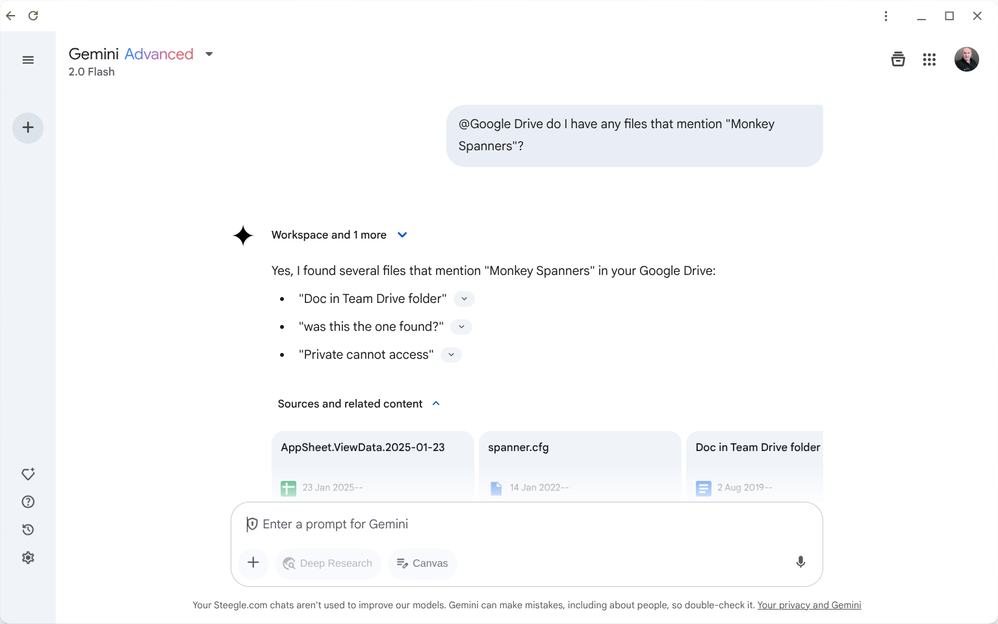Start a new chat with plus button
Image resolution: width=998 pixels, height=624 pixels.
tap(28, 127)
